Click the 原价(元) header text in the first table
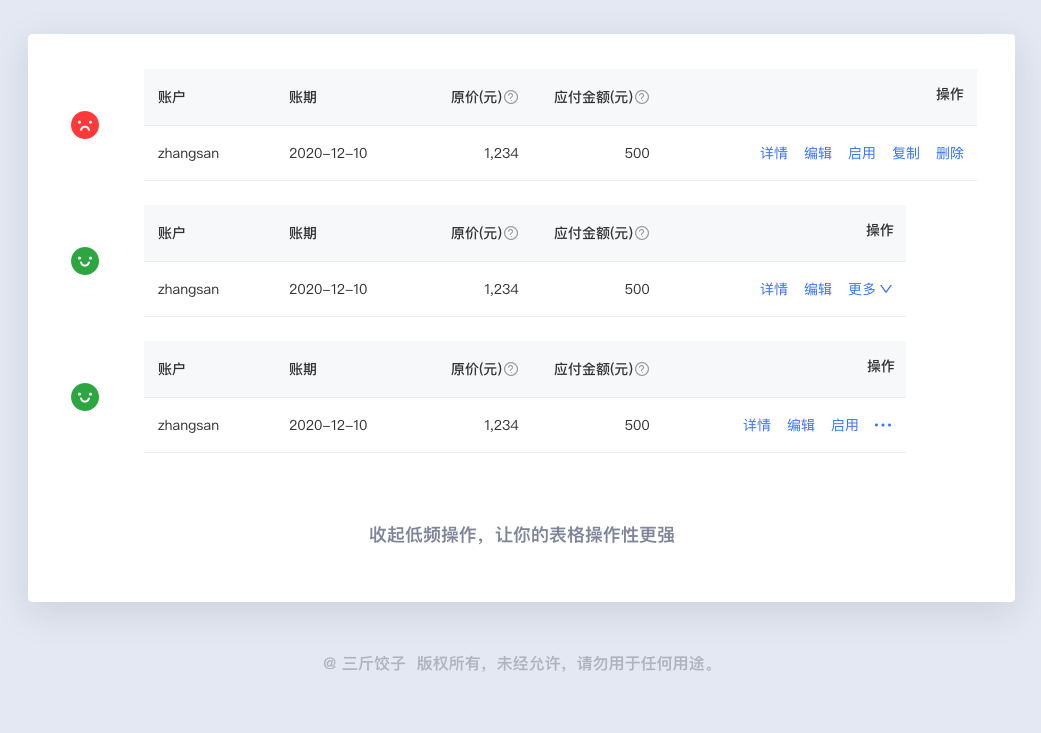Viewport: 1041px width, 733px height. (x=476, y=98)
